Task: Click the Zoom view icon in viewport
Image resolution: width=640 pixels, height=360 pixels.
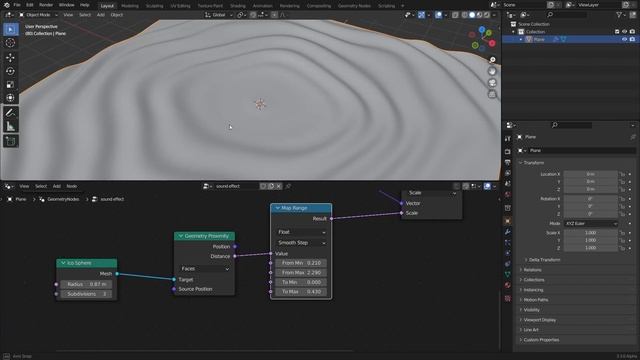Action: pos(492,60)
